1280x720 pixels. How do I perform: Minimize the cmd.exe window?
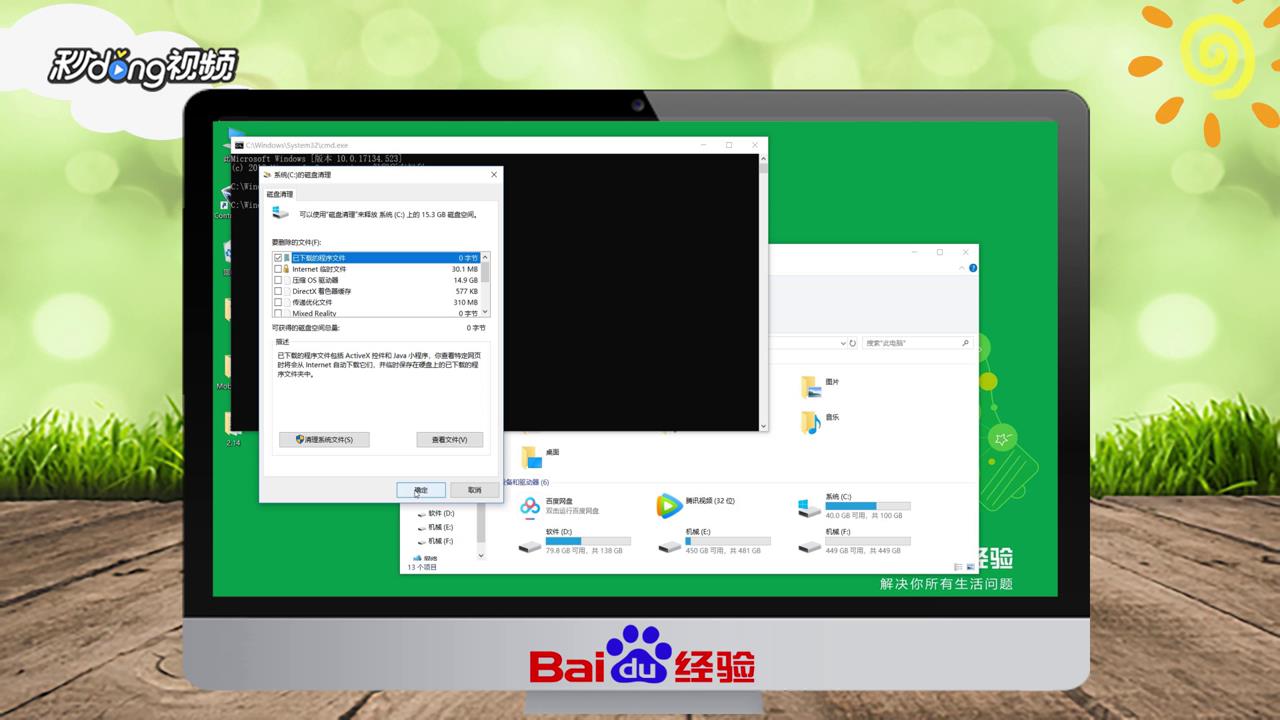click(x=702, y=145)
